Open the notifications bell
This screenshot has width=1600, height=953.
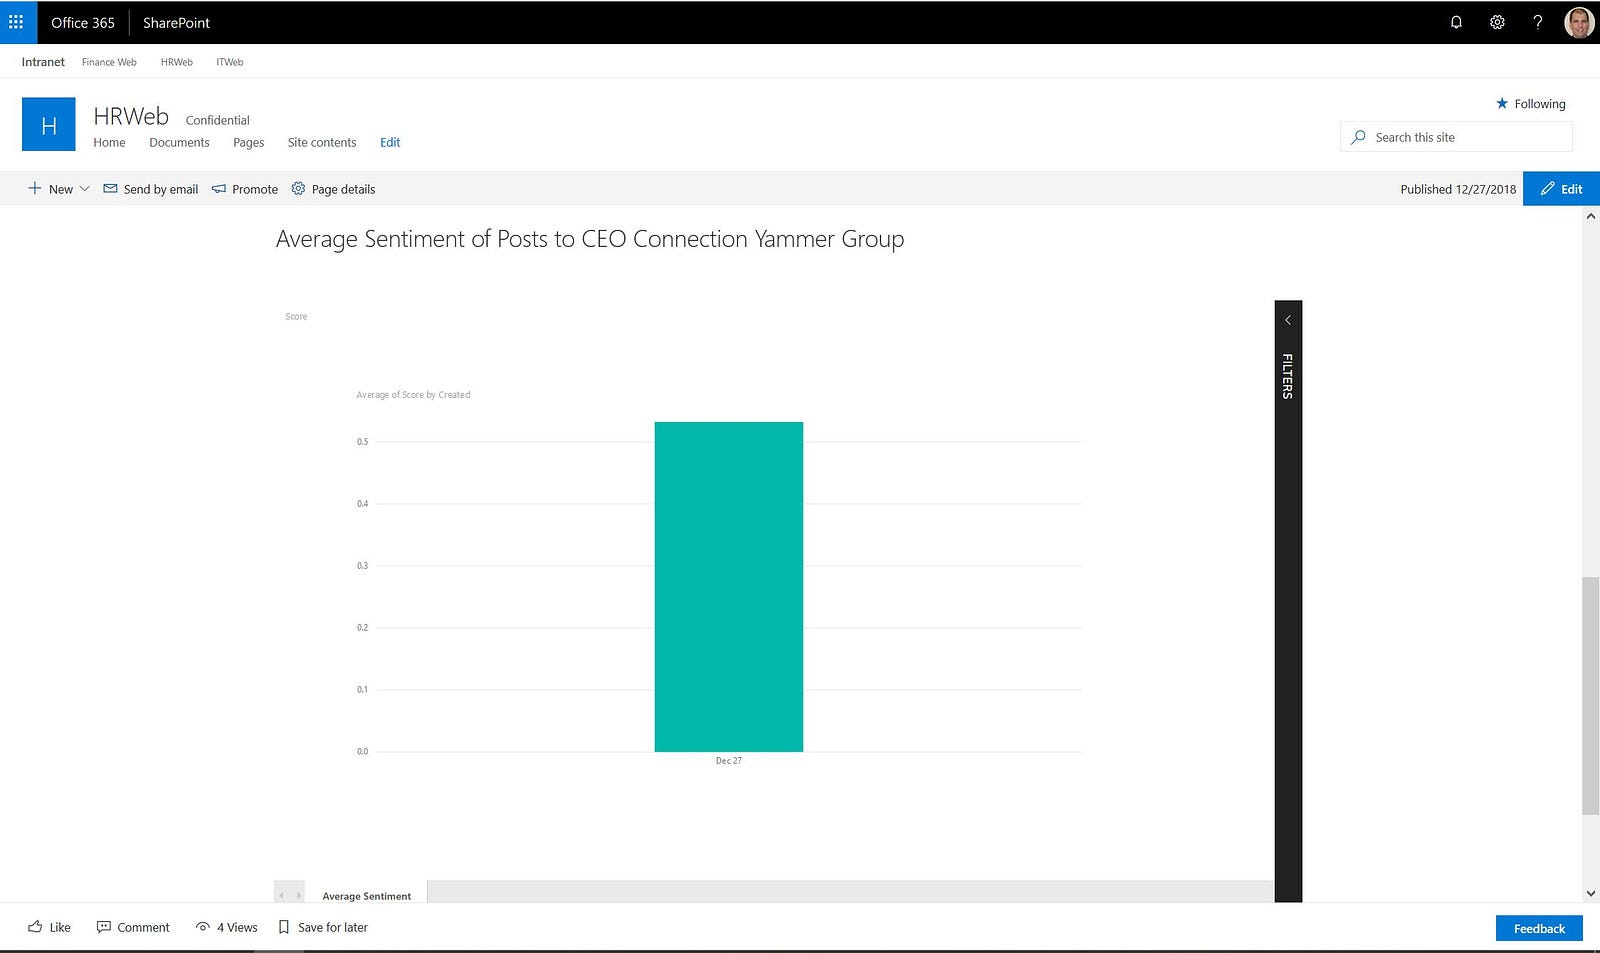coord(1456,22)
